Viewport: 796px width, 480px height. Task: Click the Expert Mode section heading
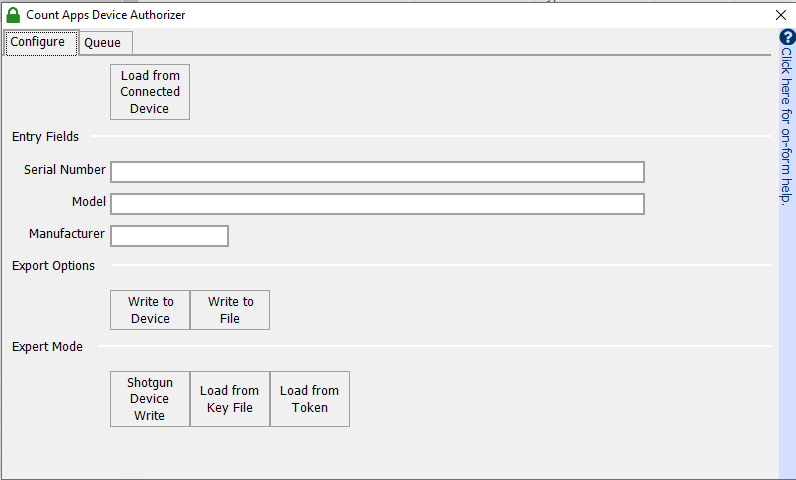pyautogui.click(x=47, y=347)
